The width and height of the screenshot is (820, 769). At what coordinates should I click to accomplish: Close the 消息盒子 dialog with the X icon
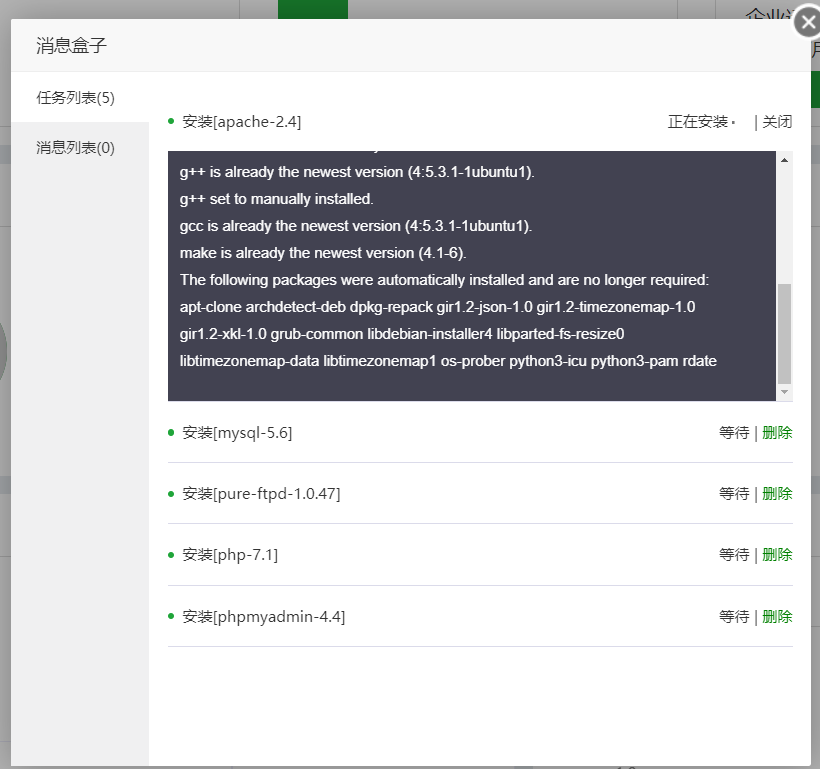point(808,23)
